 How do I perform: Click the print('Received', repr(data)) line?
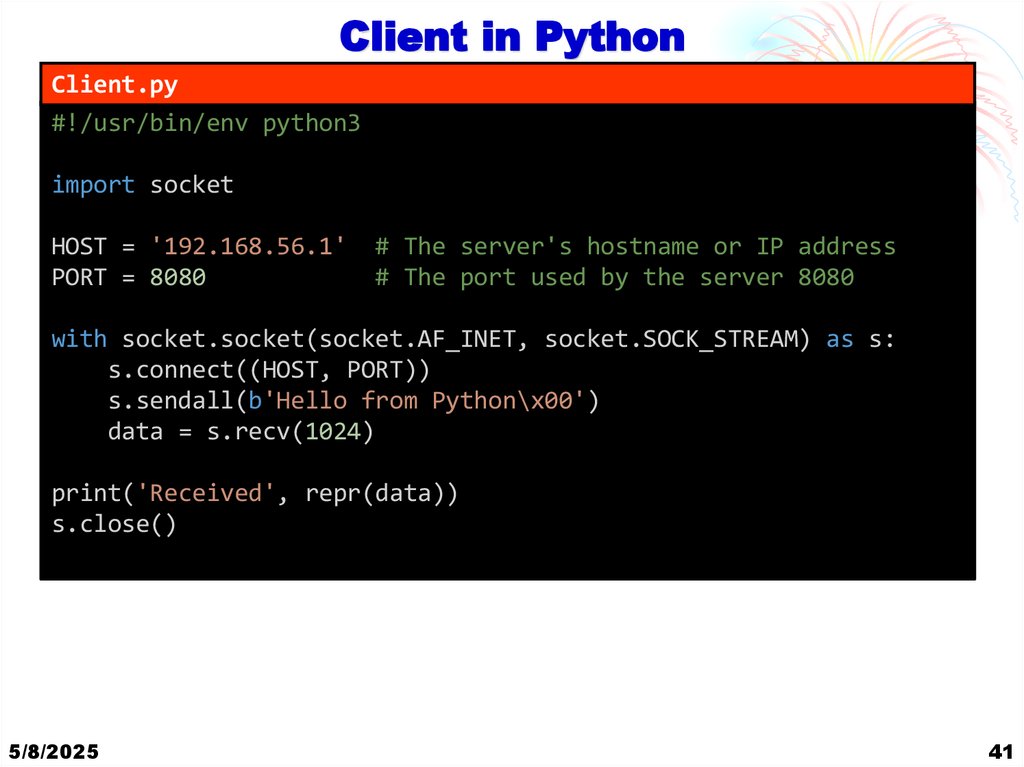pos(255,493)
